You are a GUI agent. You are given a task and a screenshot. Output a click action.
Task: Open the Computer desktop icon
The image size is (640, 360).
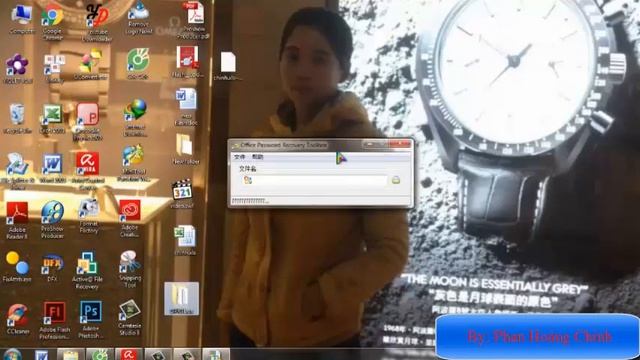(x=21, y=19)
